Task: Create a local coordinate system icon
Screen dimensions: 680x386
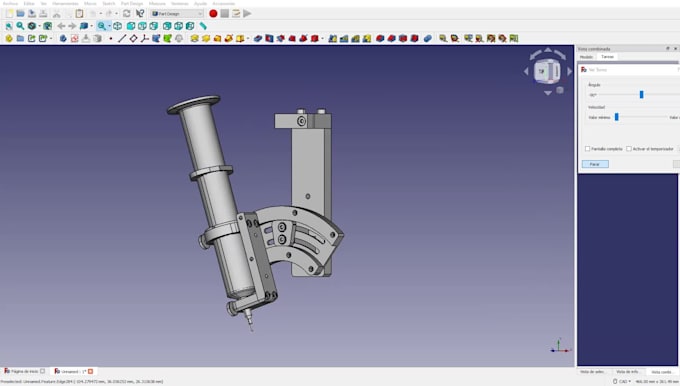Action: pos(144,39)
